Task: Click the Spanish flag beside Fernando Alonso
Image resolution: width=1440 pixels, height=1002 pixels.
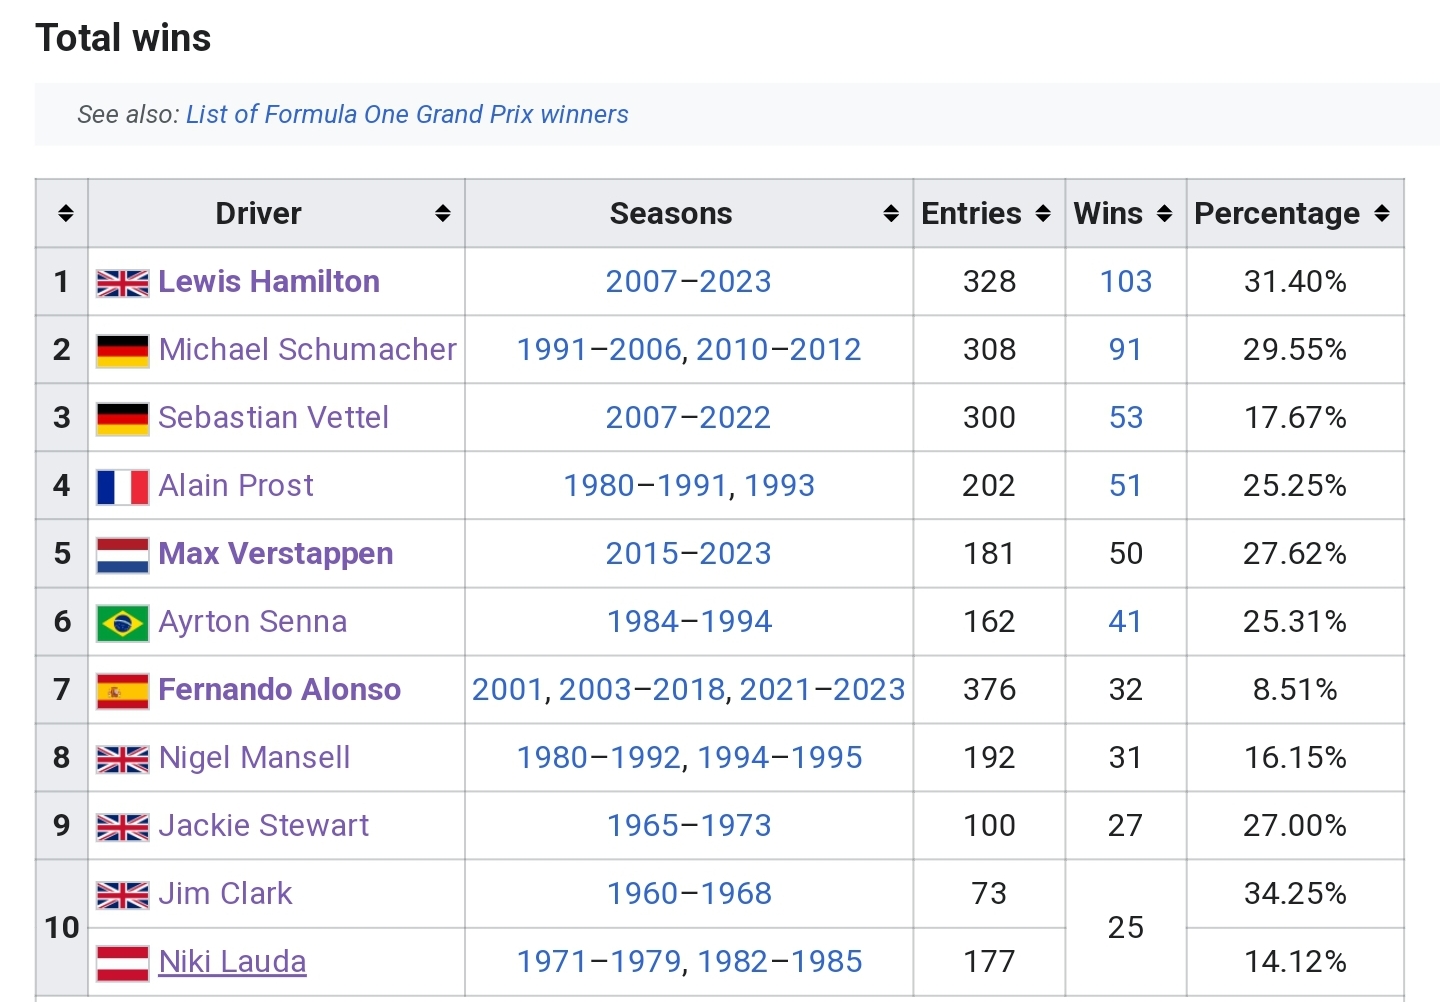Action: (x=123, y=690)
